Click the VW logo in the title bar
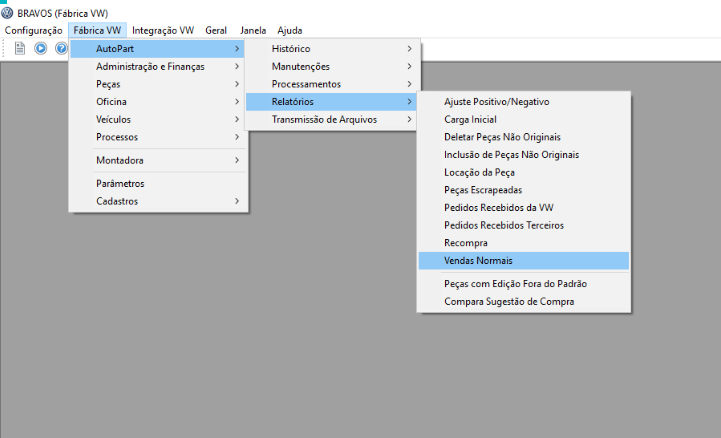Screen dimensions: 721x438 (7, 13)
